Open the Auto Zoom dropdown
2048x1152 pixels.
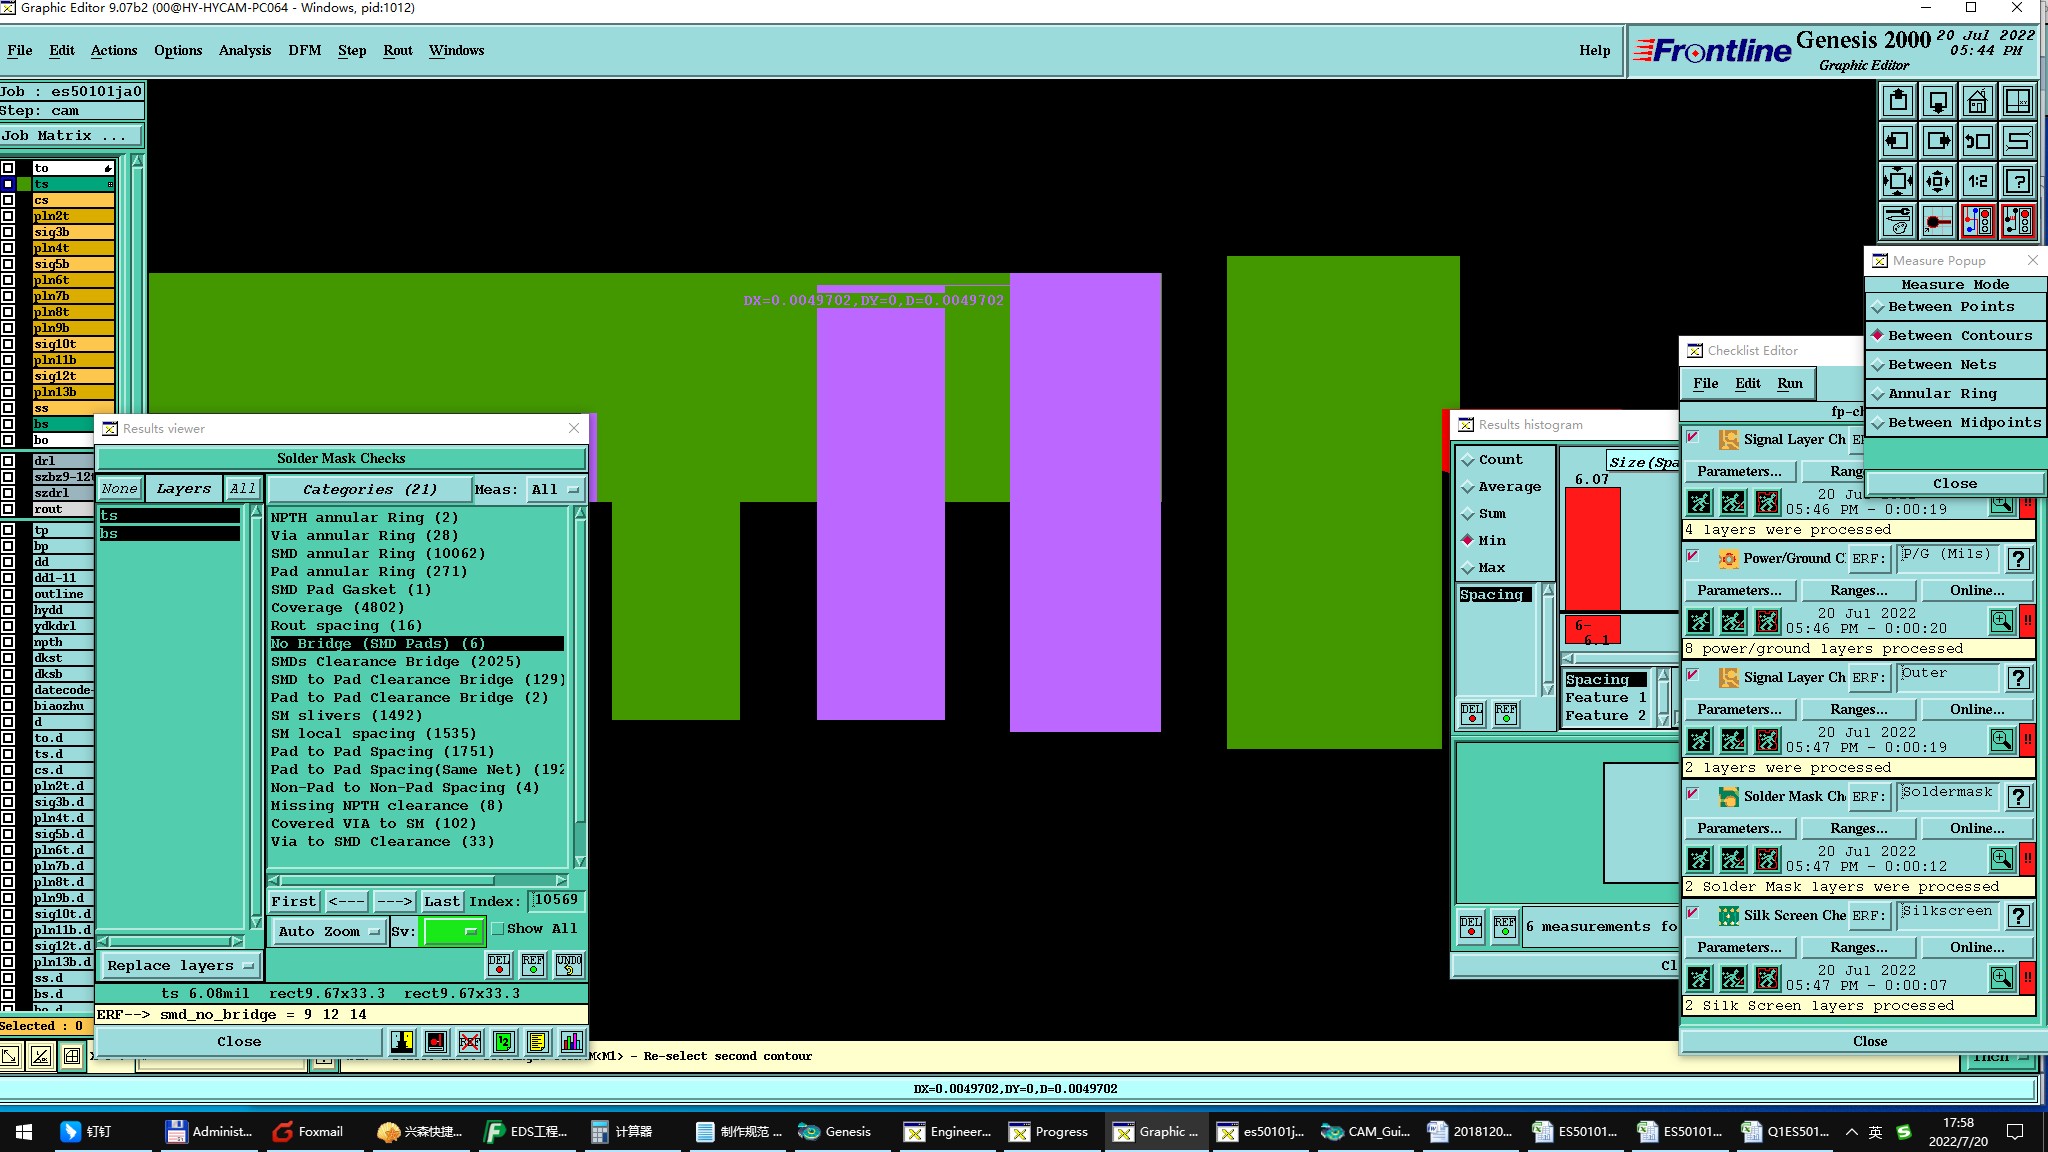coord(328,931)
